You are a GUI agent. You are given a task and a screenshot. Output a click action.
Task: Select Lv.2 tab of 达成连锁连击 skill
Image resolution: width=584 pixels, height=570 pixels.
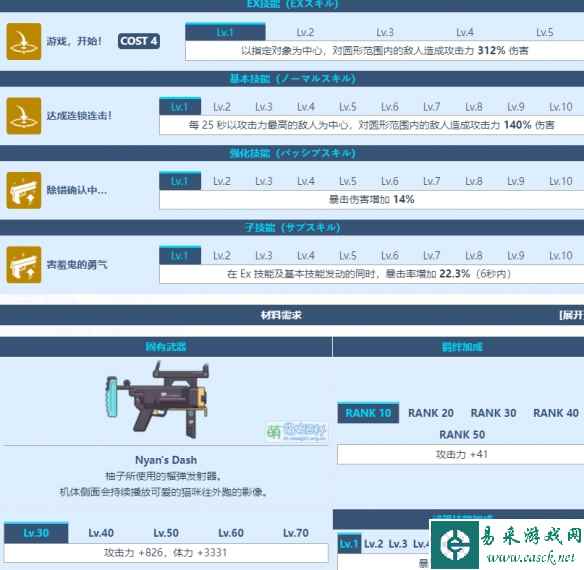point(222,107)
